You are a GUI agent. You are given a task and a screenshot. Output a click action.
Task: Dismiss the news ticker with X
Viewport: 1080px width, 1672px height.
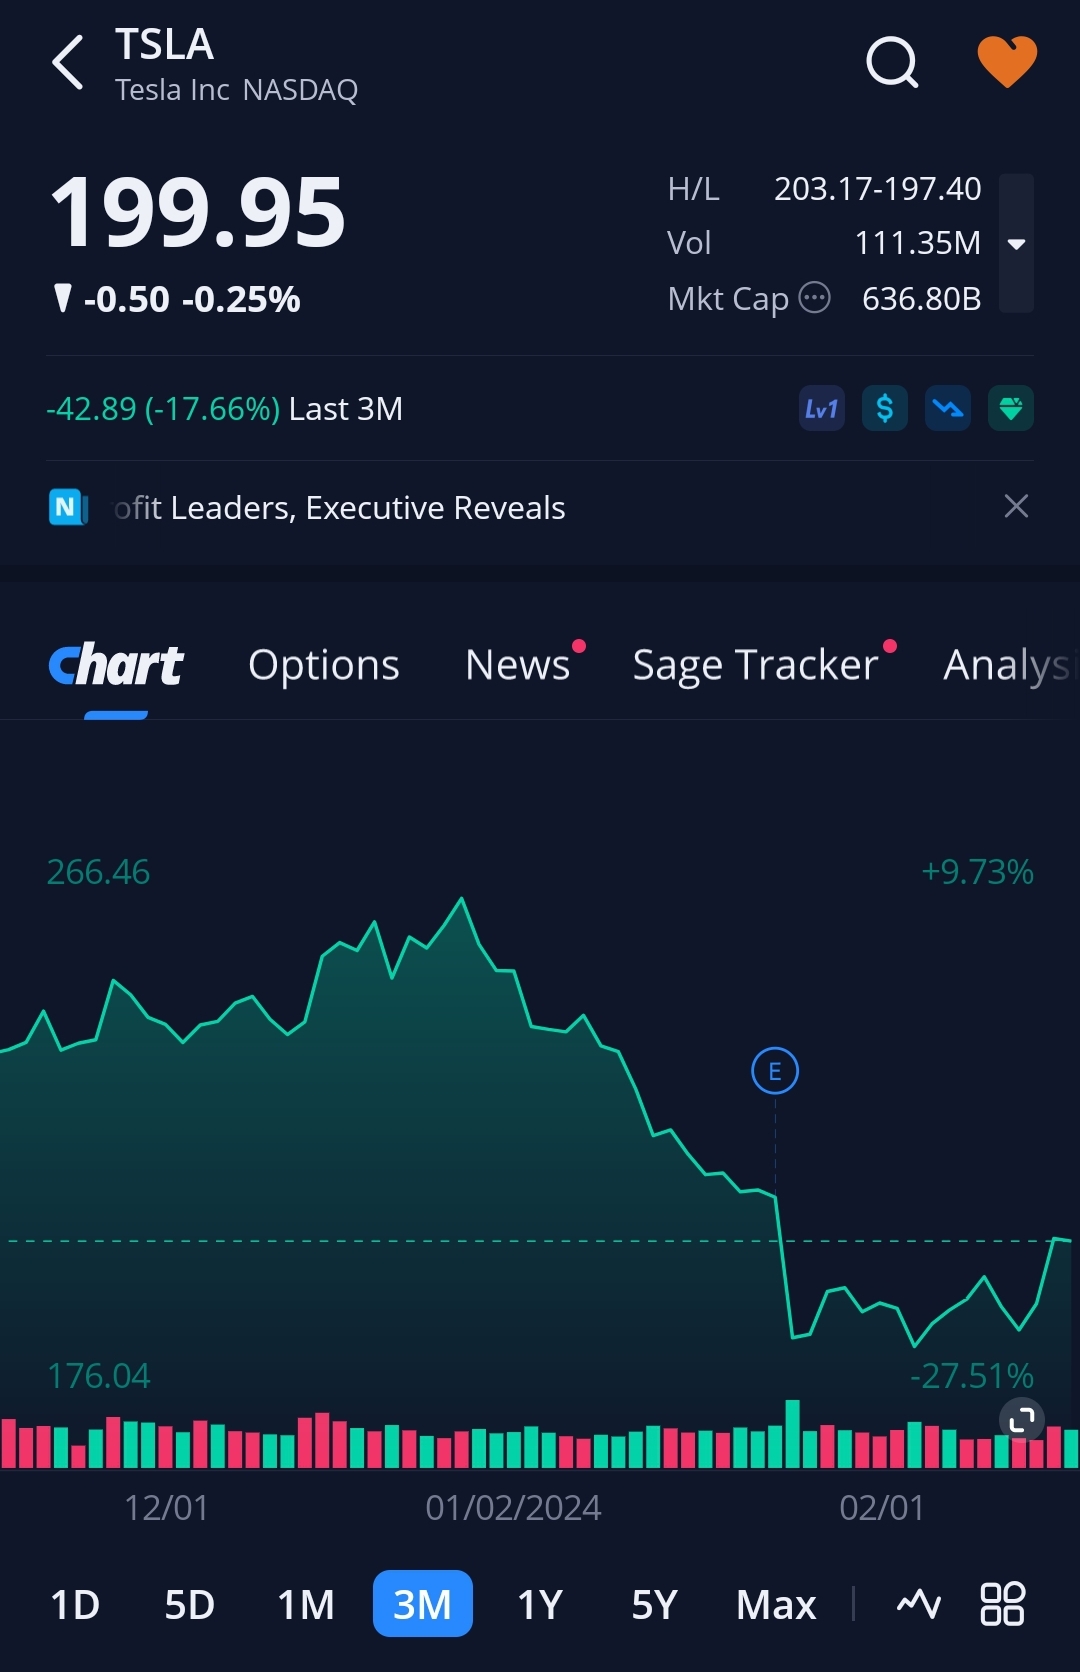(1016, 506)
